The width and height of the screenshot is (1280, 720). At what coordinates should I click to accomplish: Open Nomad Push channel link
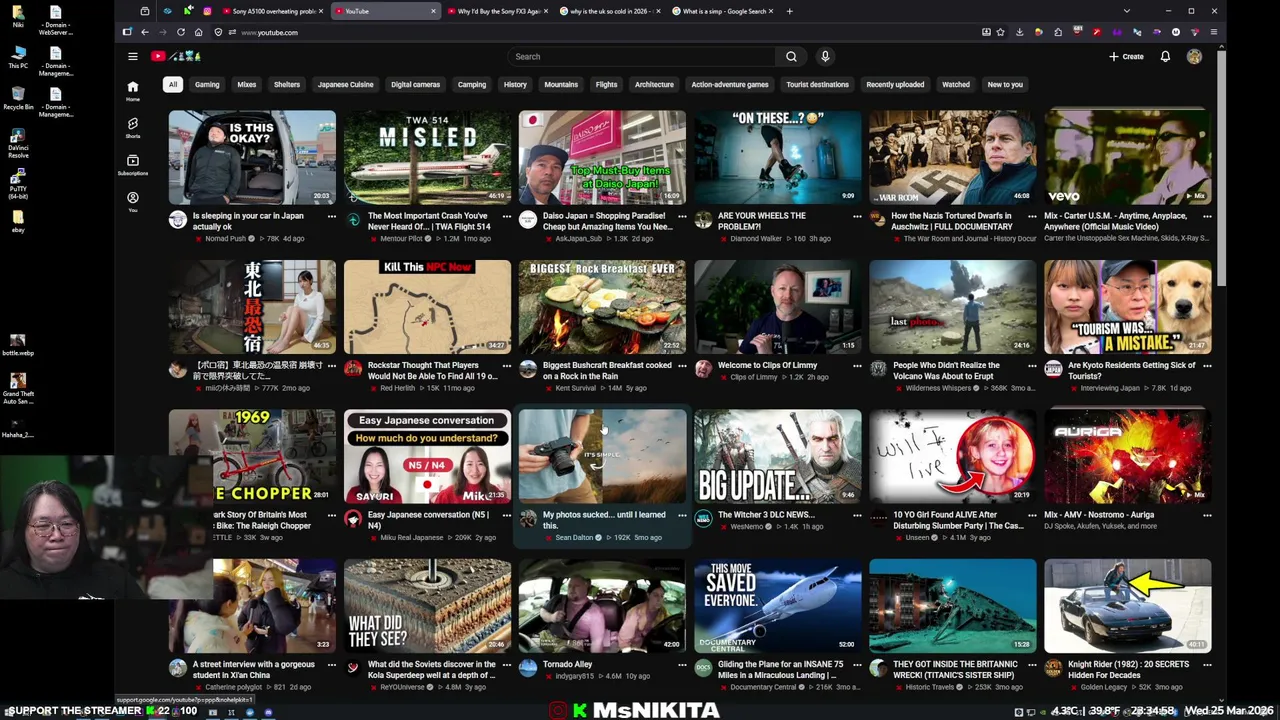[225, 239]
